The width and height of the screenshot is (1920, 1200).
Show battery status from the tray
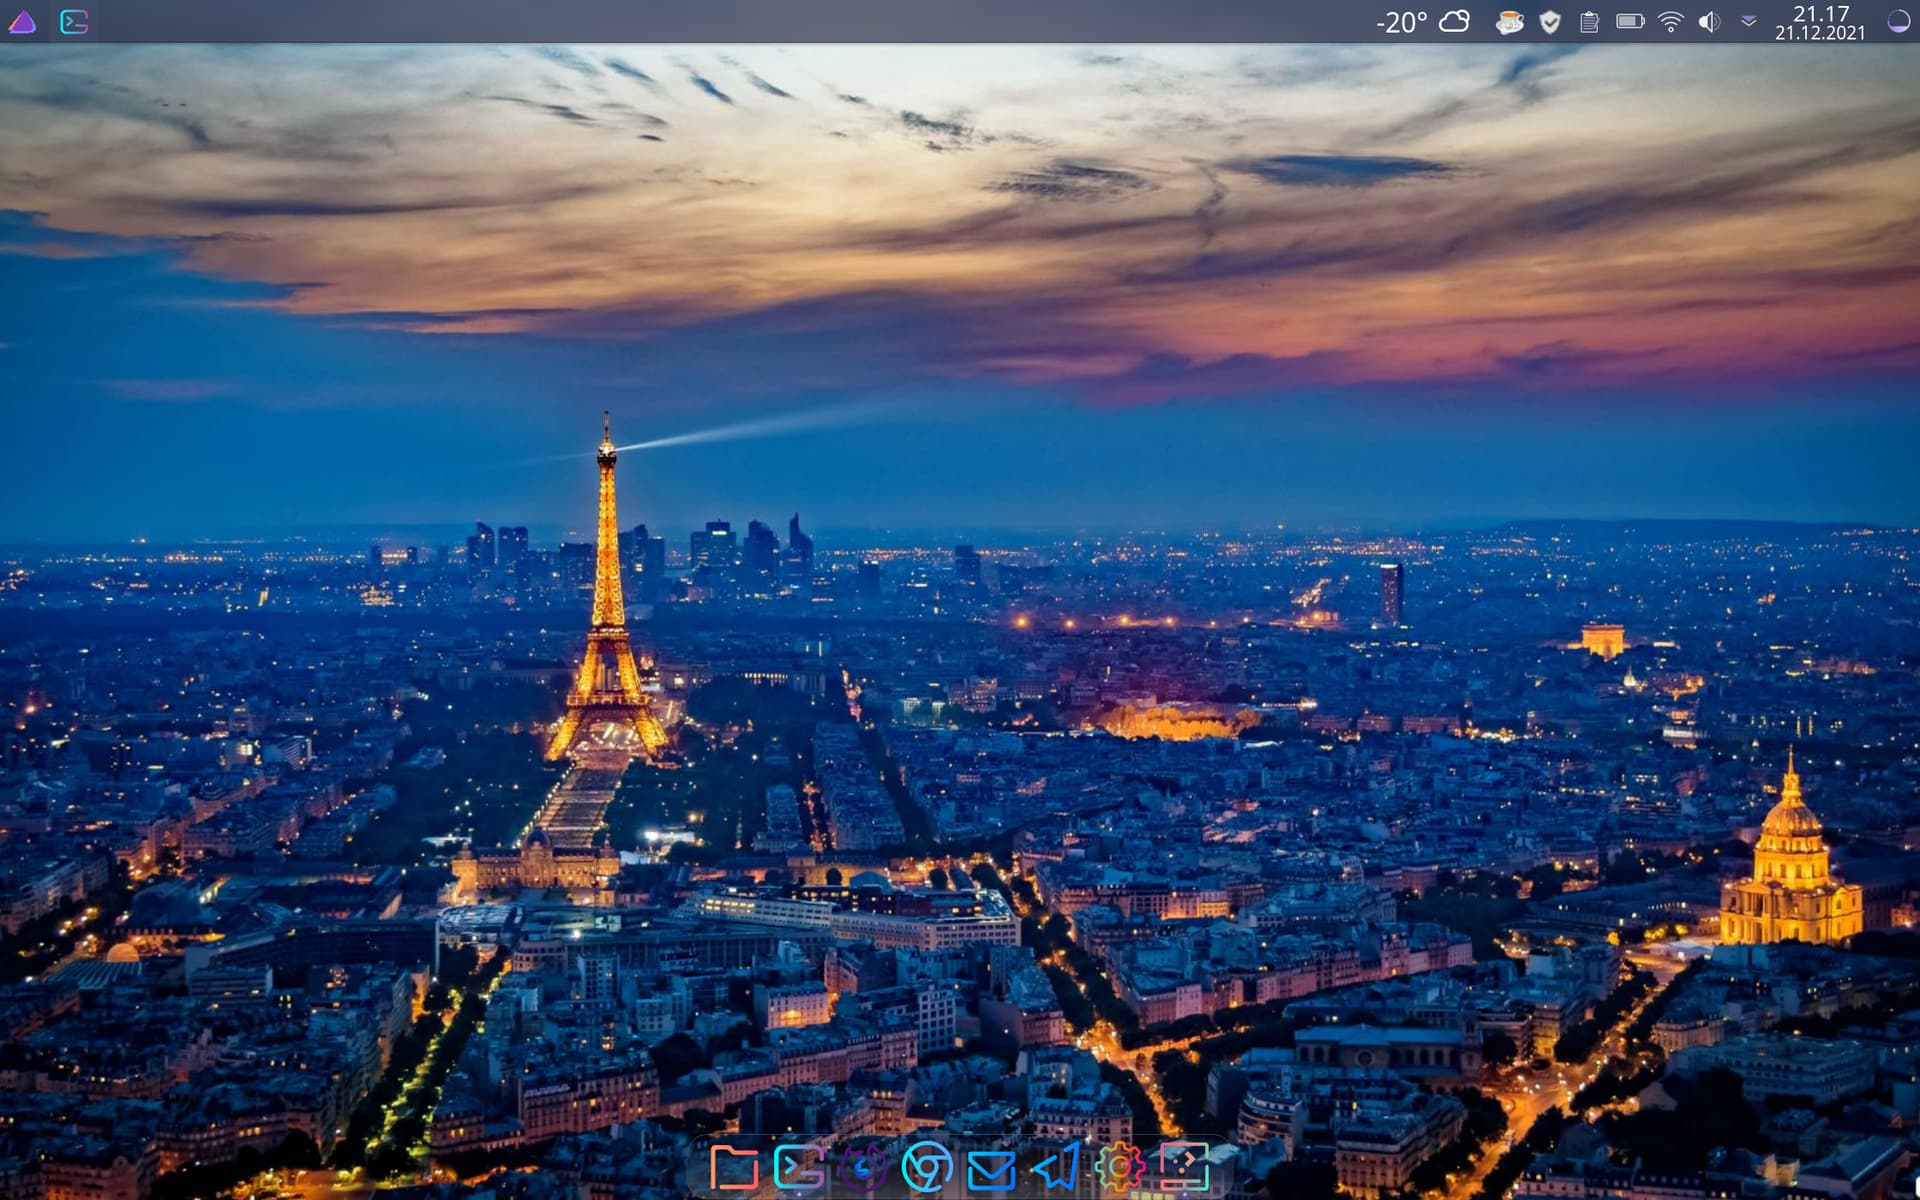click(1630, 21)
